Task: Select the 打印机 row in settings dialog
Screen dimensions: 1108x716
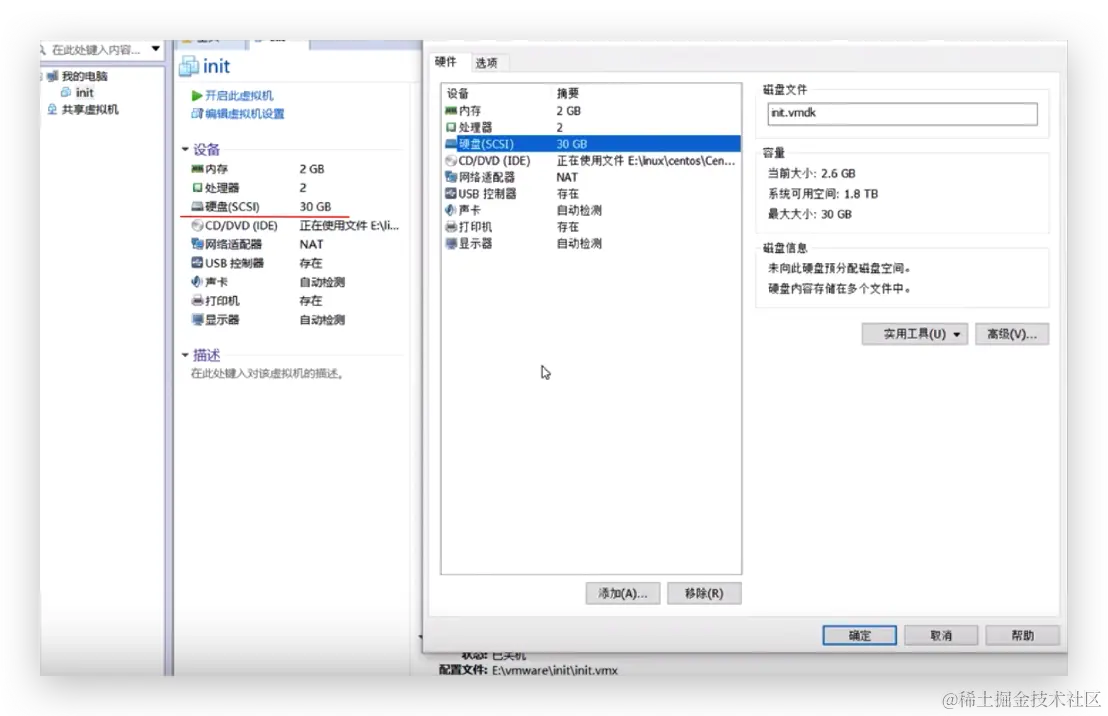Action: (591, 226)
